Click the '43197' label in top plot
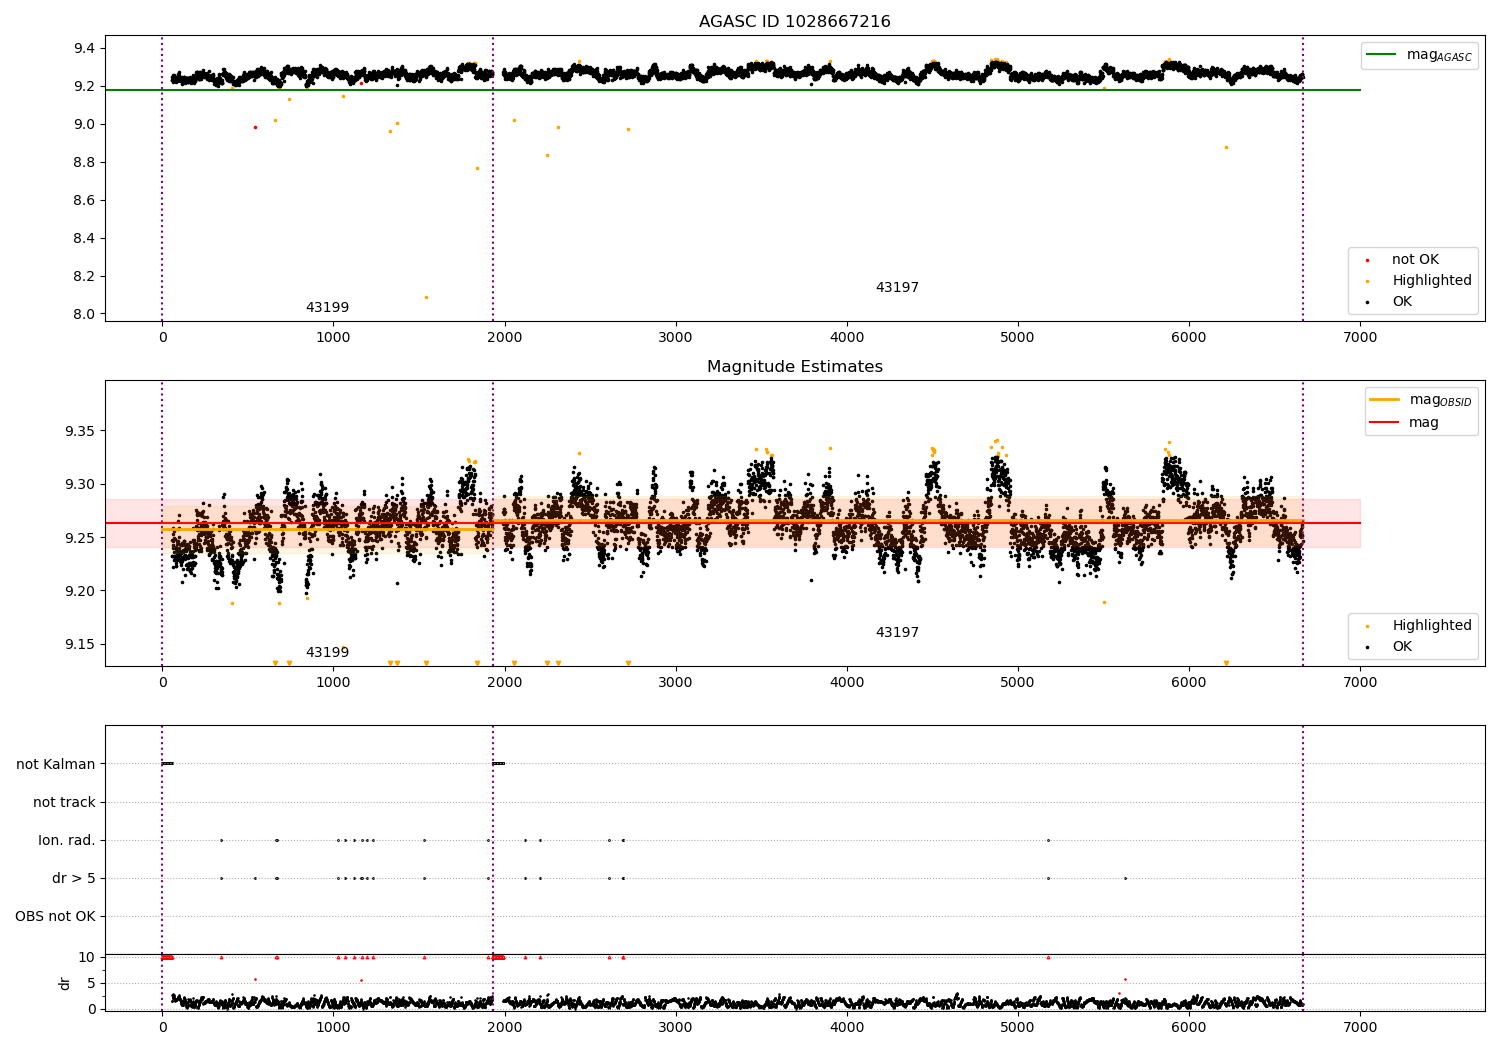This screenshot has width=1500, height=1050. 897,288
